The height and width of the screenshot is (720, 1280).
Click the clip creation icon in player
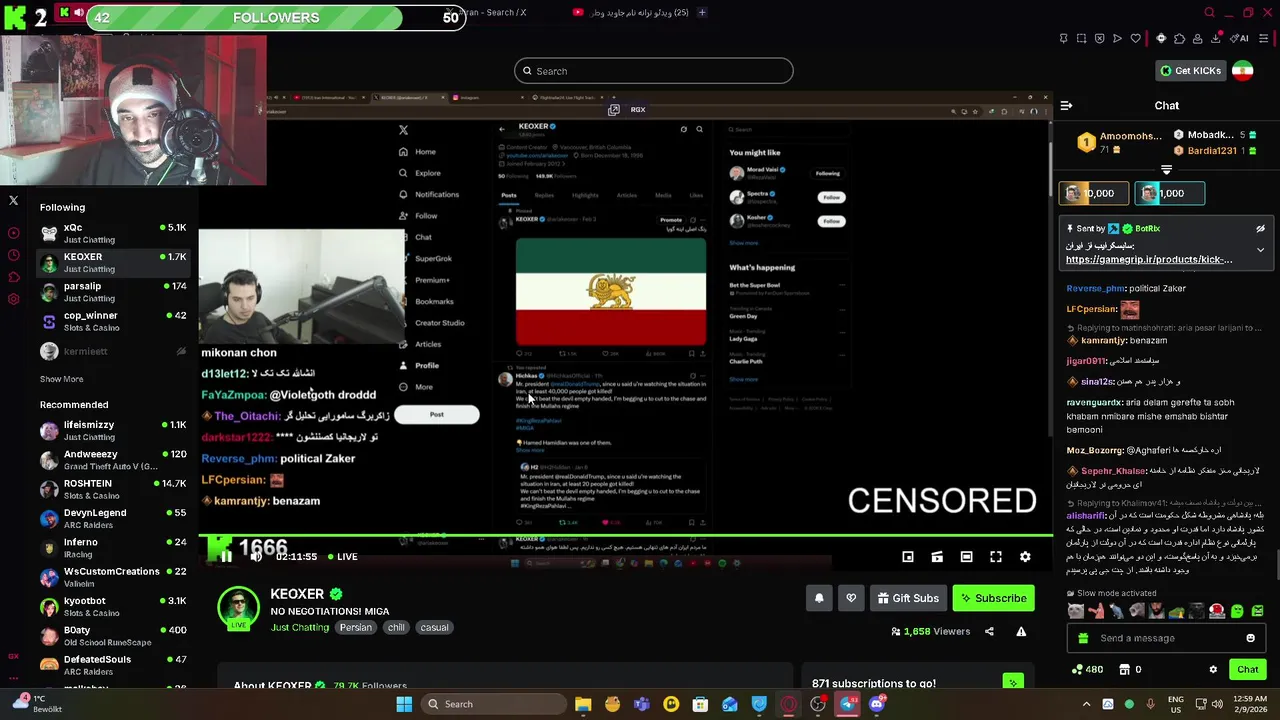pyautogui.click(x=937, y=557)
